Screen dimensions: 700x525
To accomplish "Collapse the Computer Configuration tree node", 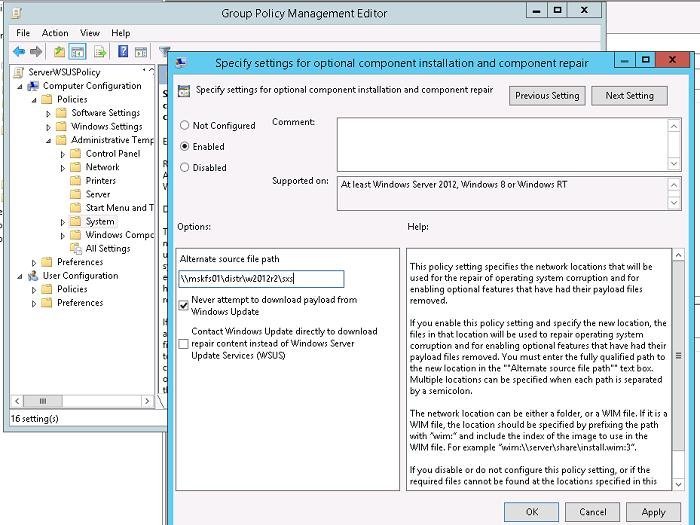I will tap(20, 87).
